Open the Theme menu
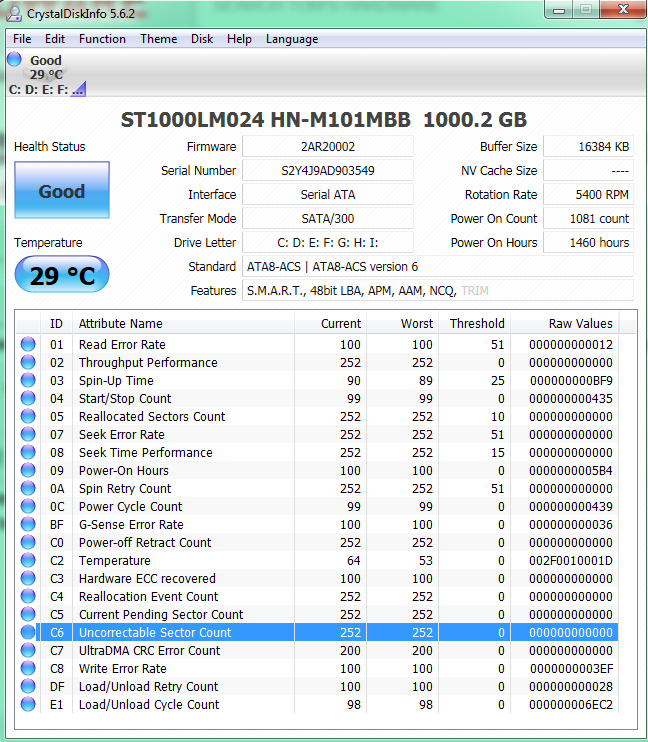This screenshot has width=648, height=742. pos(158,39)
